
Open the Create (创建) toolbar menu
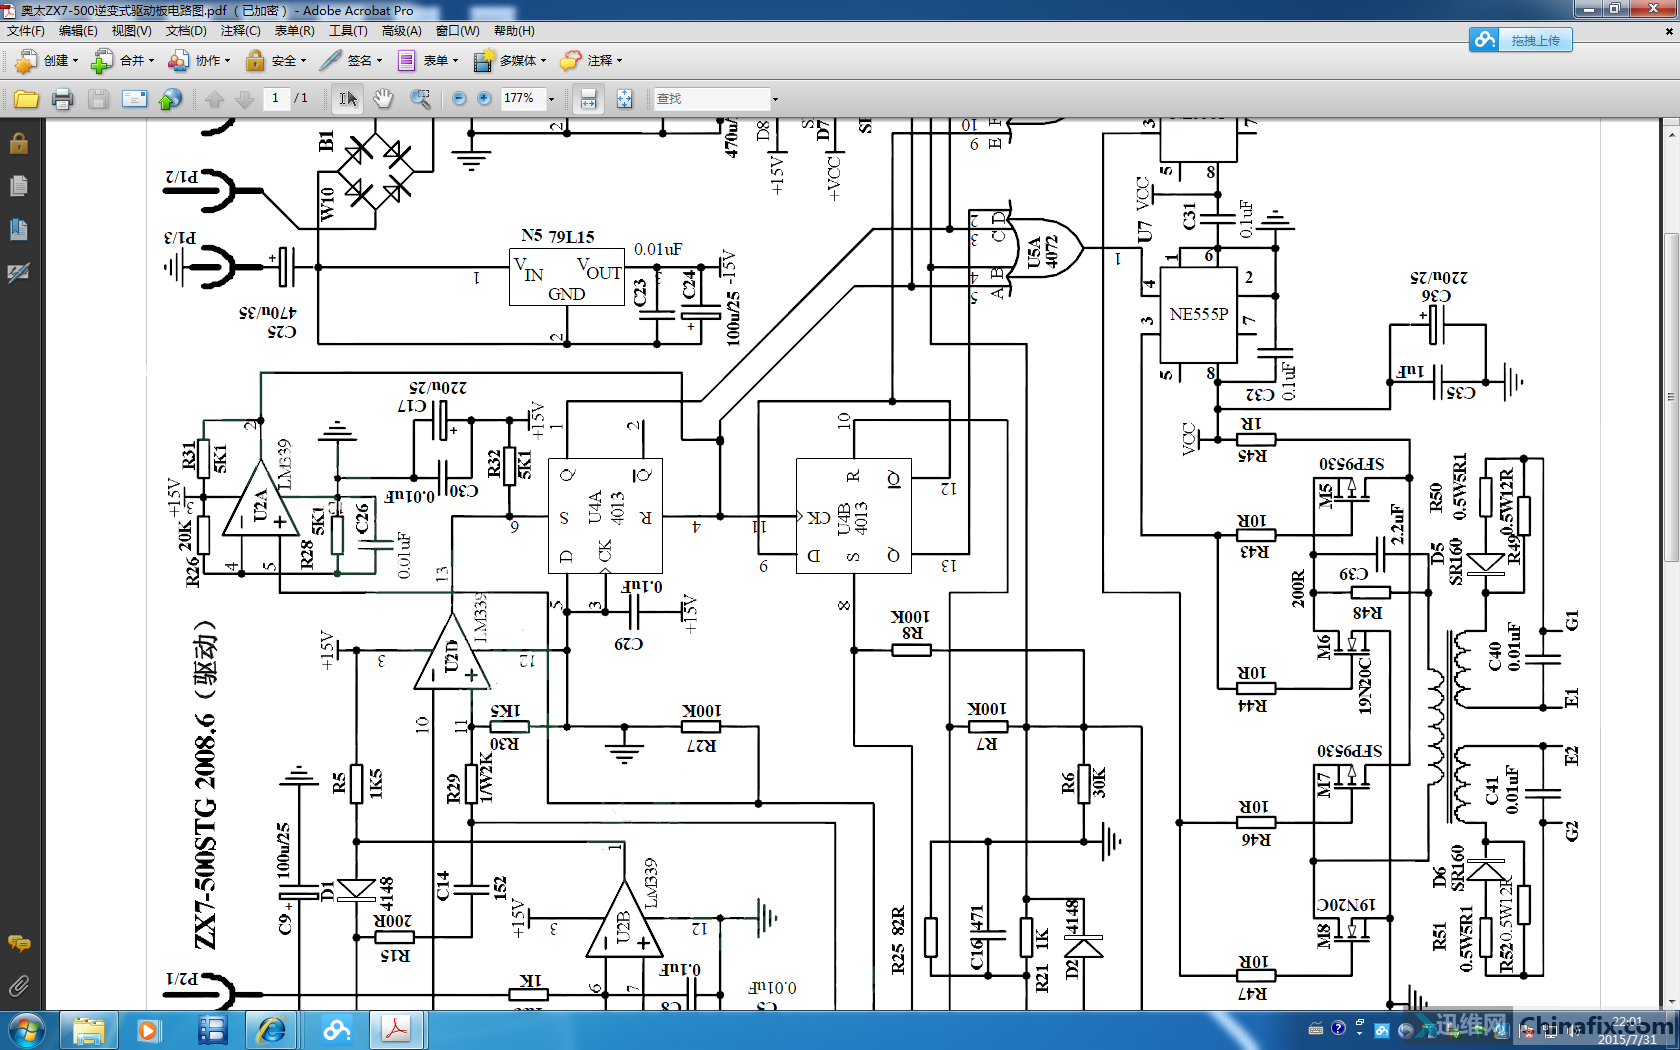46,61
